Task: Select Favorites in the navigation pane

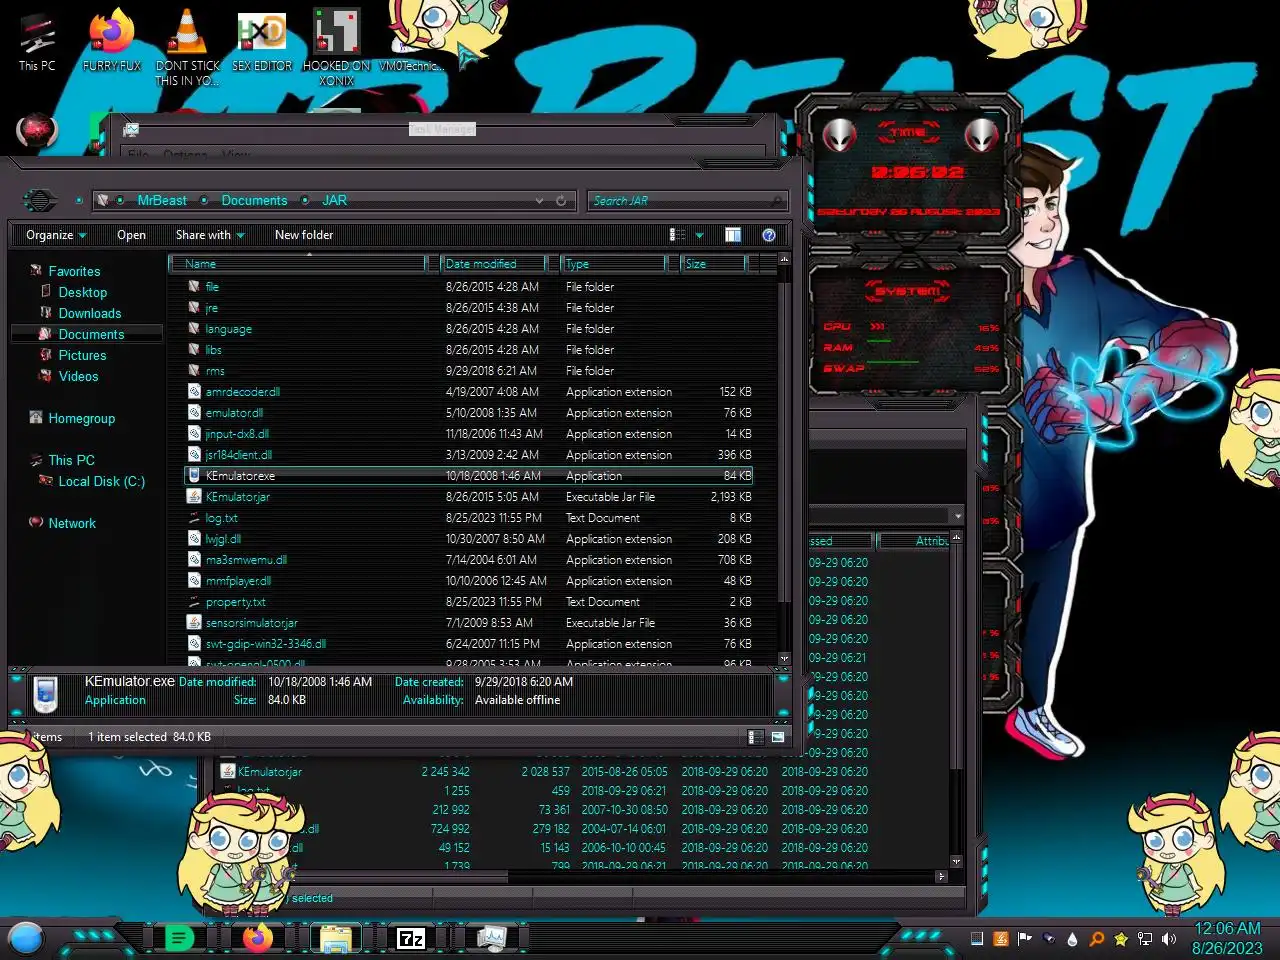Action: 74,271
